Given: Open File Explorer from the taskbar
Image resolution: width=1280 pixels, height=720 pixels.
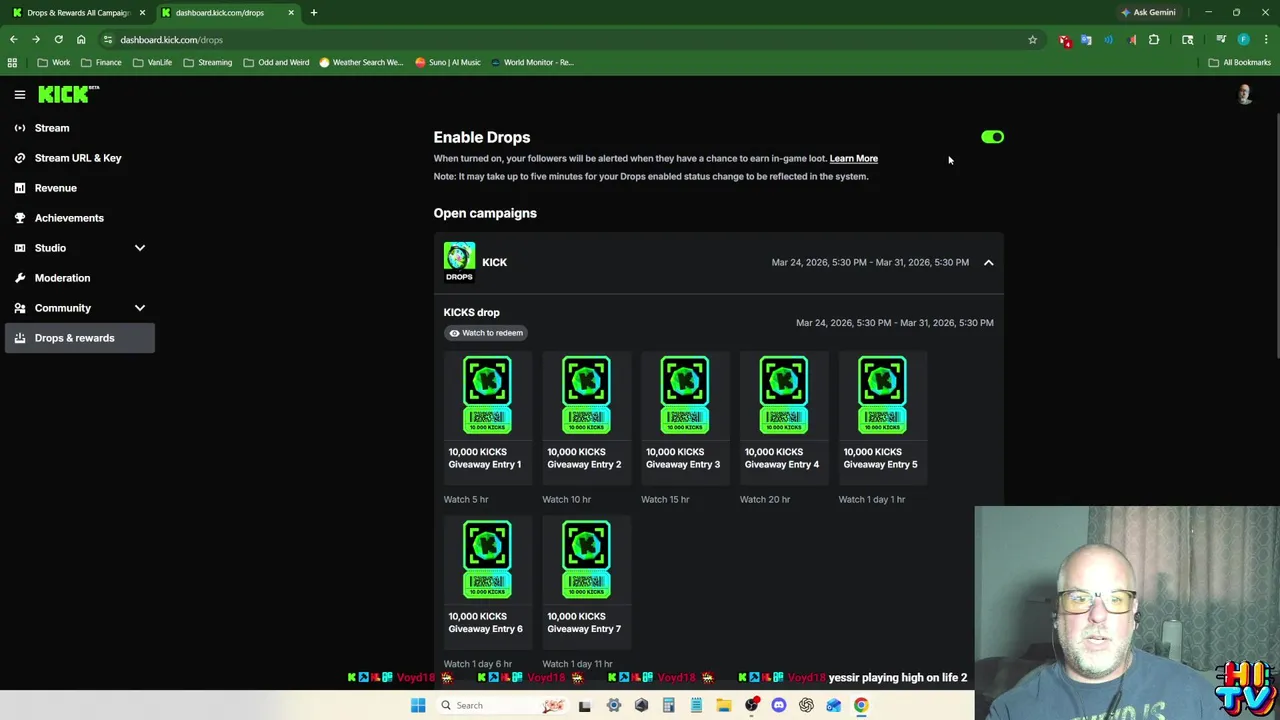Looking at the screenshot, I should coord(724,705).
